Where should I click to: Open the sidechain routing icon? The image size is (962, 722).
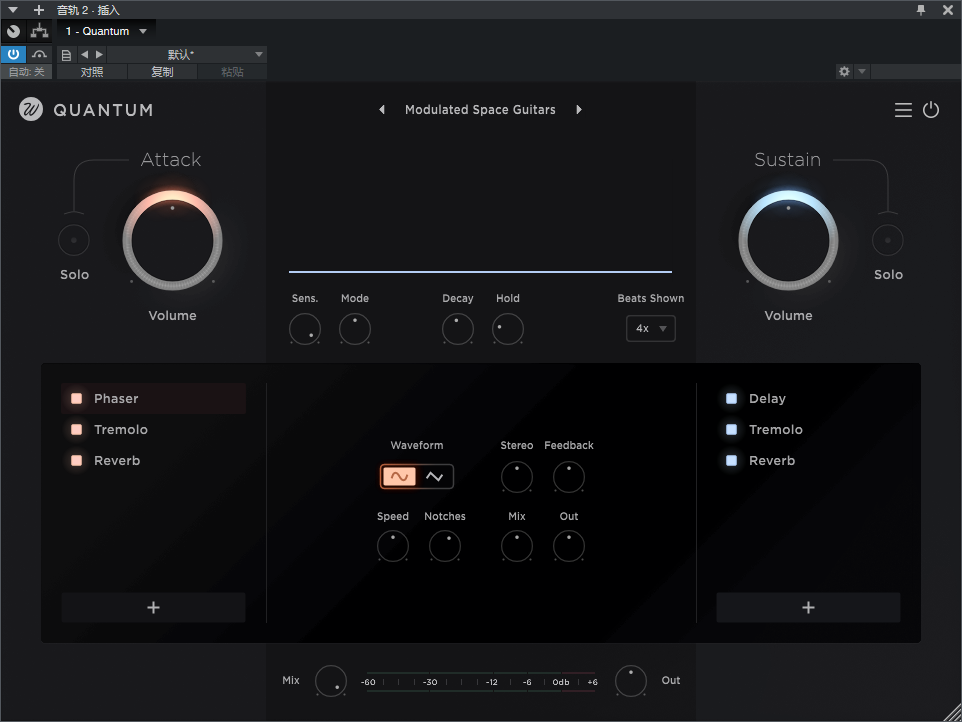click(x=39, y=31)
